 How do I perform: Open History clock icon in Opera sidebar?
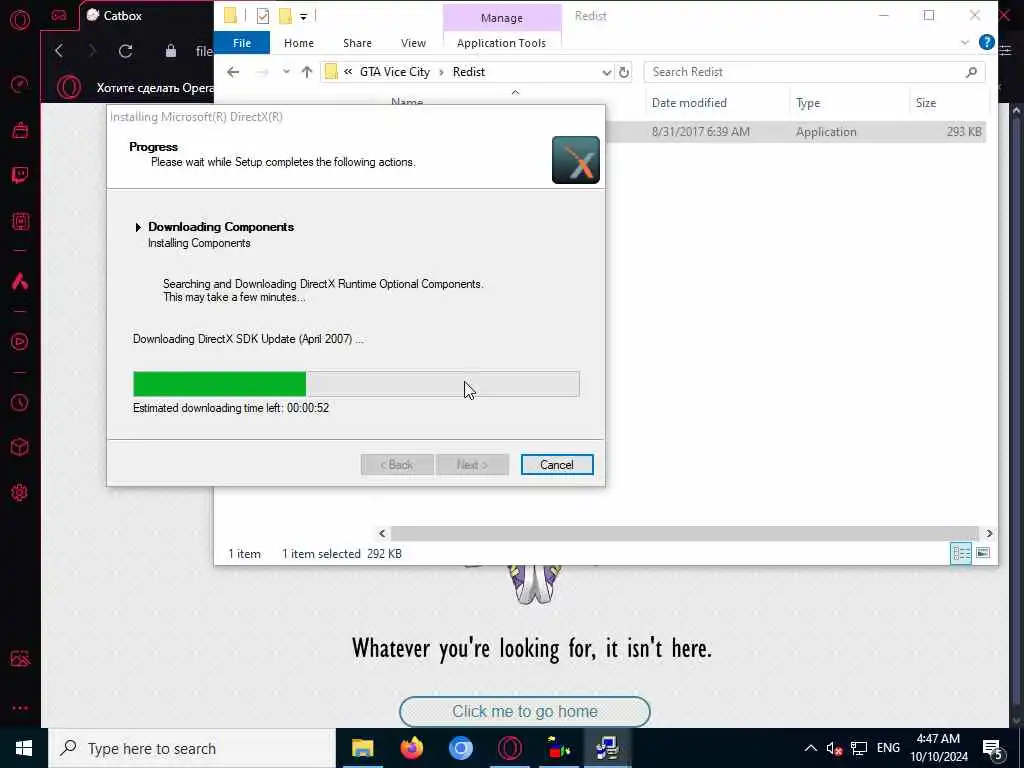(20, 402)
